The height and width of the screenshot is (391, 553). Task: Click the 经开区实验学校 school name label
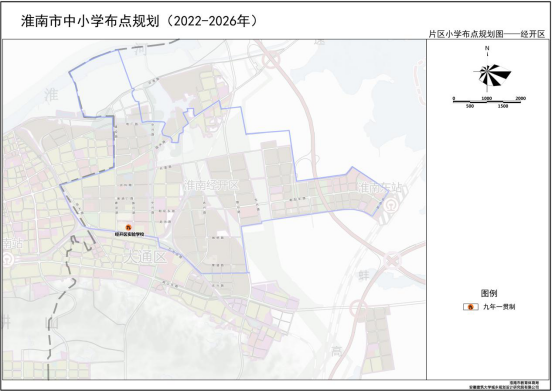click(129, 234)
